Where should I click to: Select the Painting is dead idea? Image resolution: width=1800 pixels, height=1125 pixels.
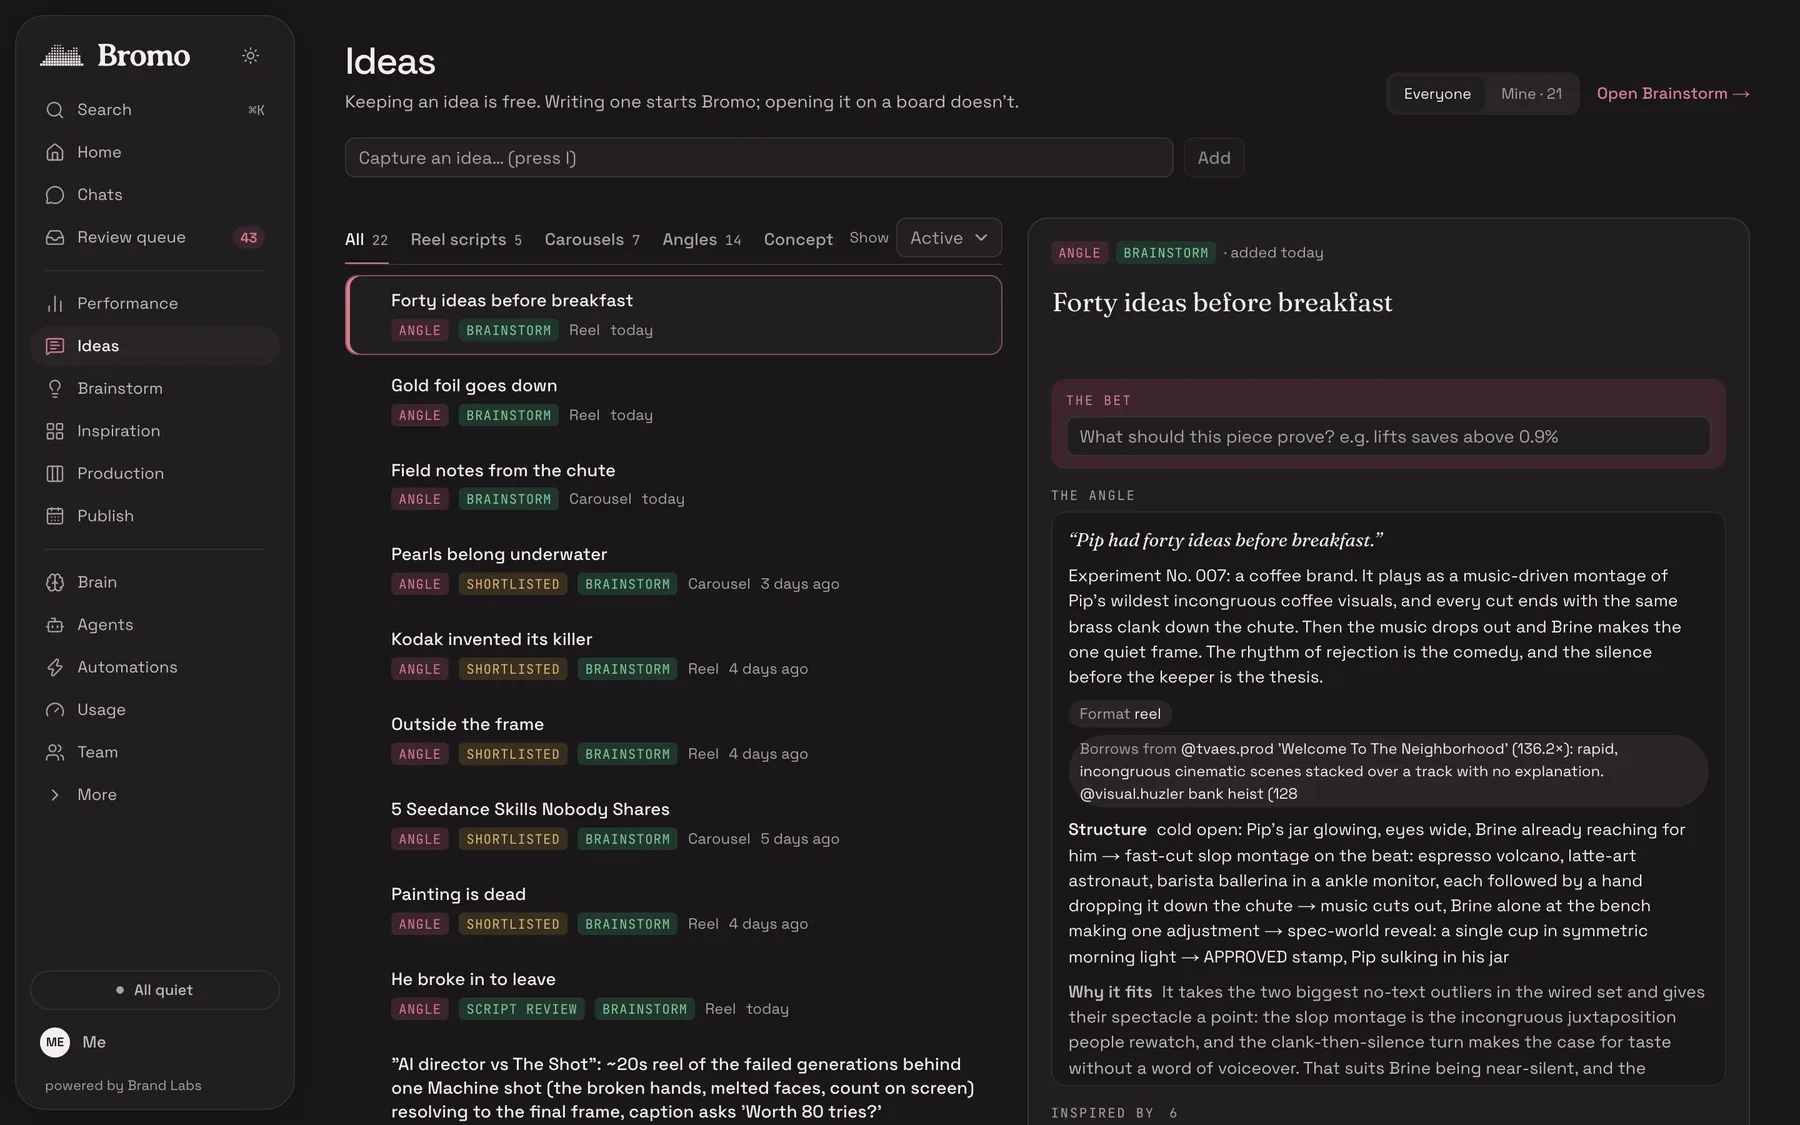[x=674, y=909]
